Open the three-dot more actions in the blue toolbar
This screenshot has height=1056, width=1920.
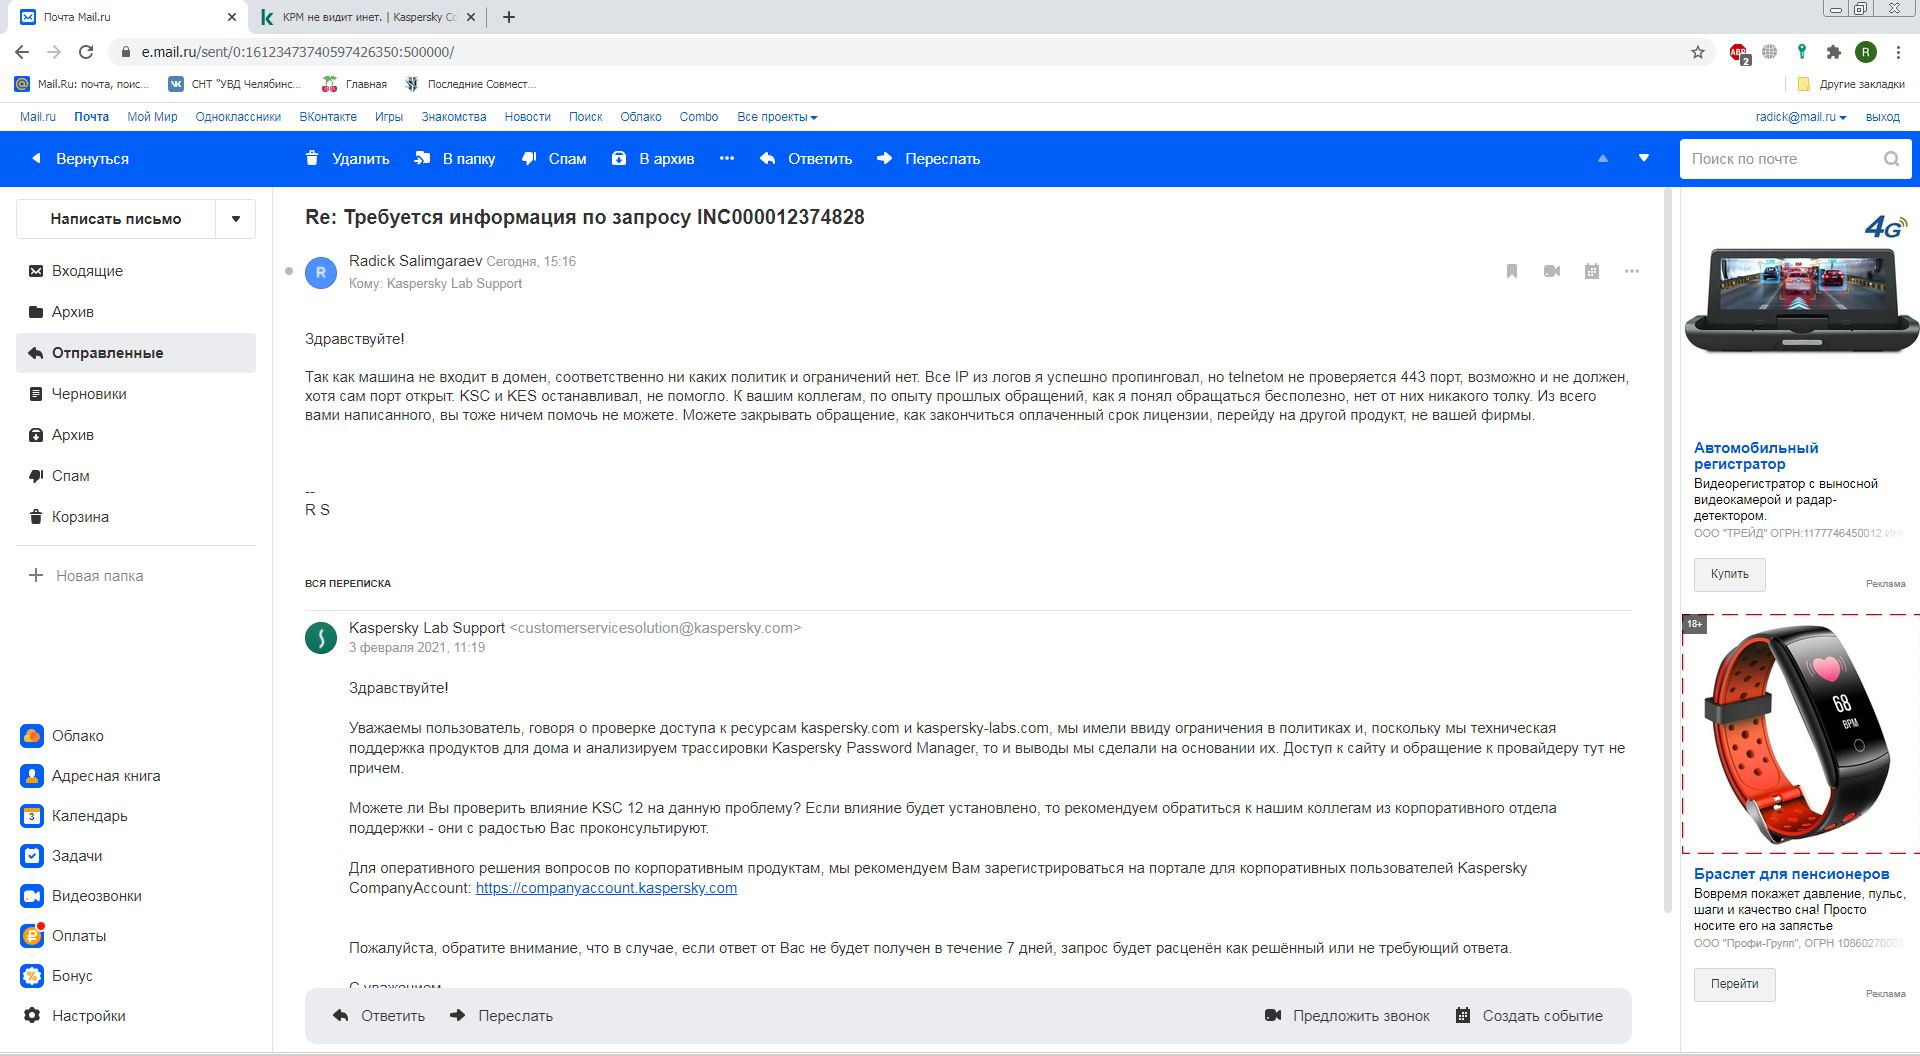pyautogui.click(x=727, y=158)
